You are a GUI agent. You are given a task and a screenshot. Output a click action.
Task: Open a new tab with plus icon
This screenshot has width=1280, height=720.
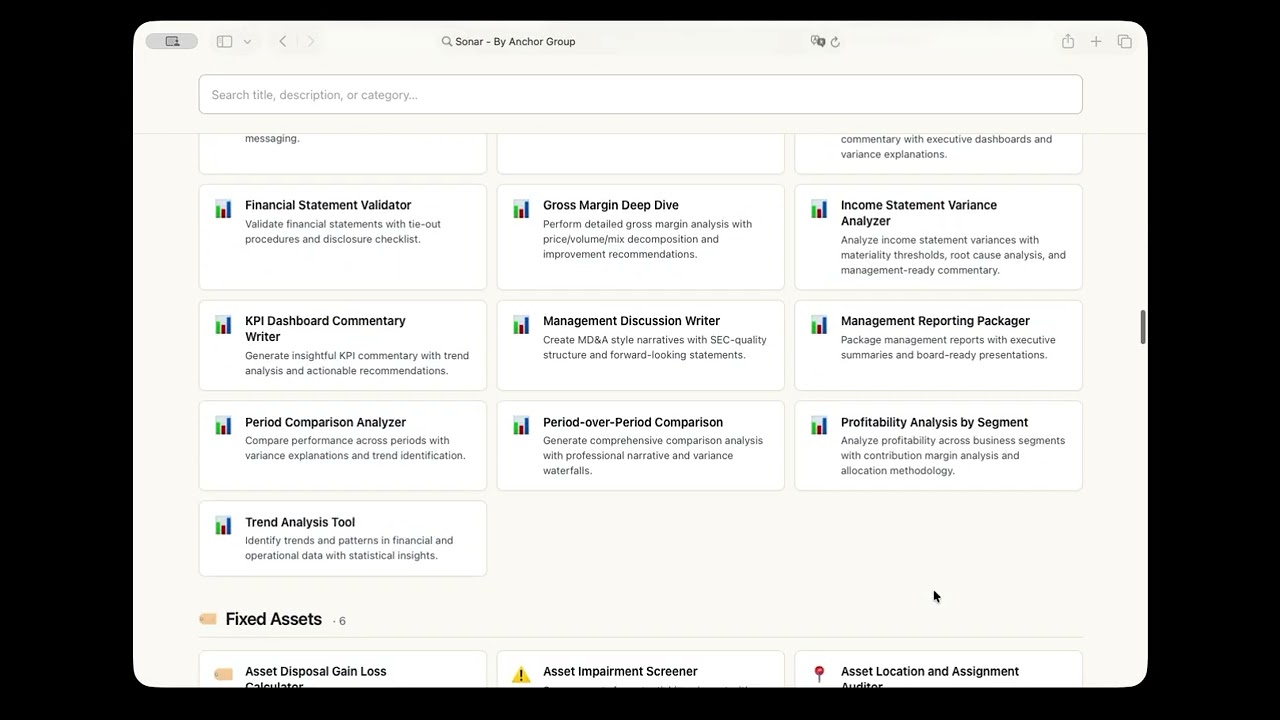[x=1096, y=41]
